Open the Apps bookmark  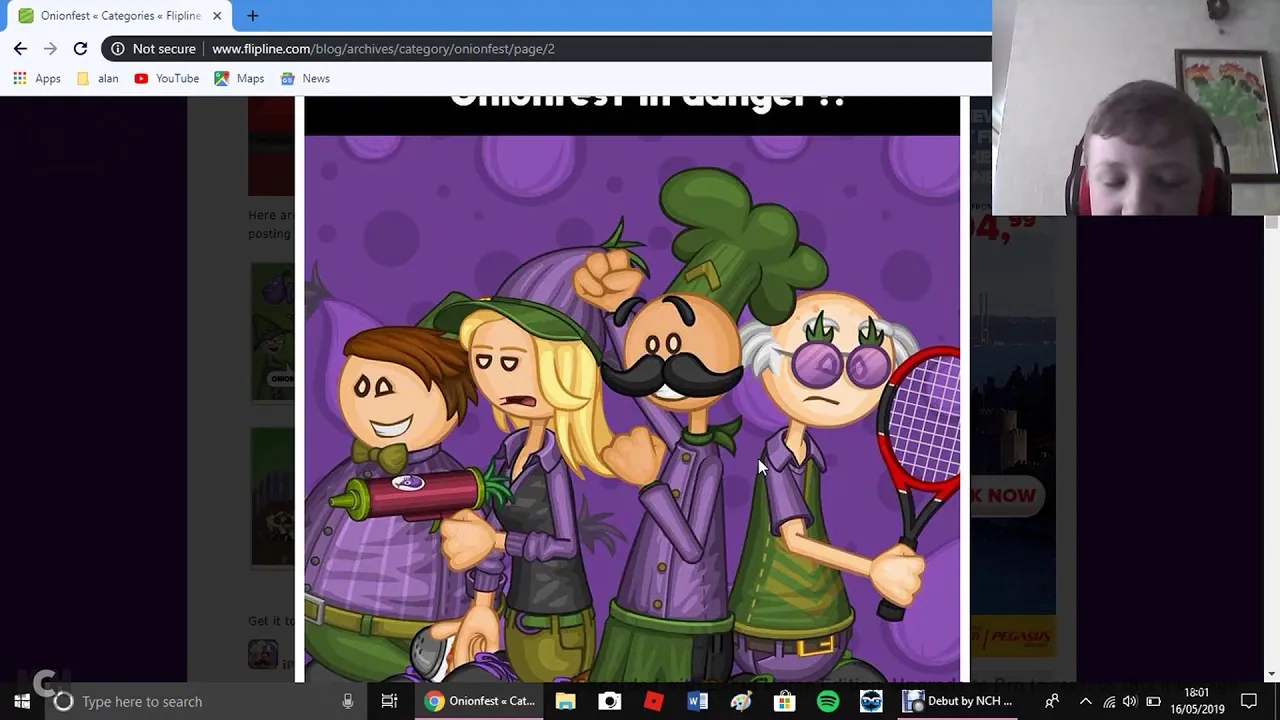click(x=37, y=78)
